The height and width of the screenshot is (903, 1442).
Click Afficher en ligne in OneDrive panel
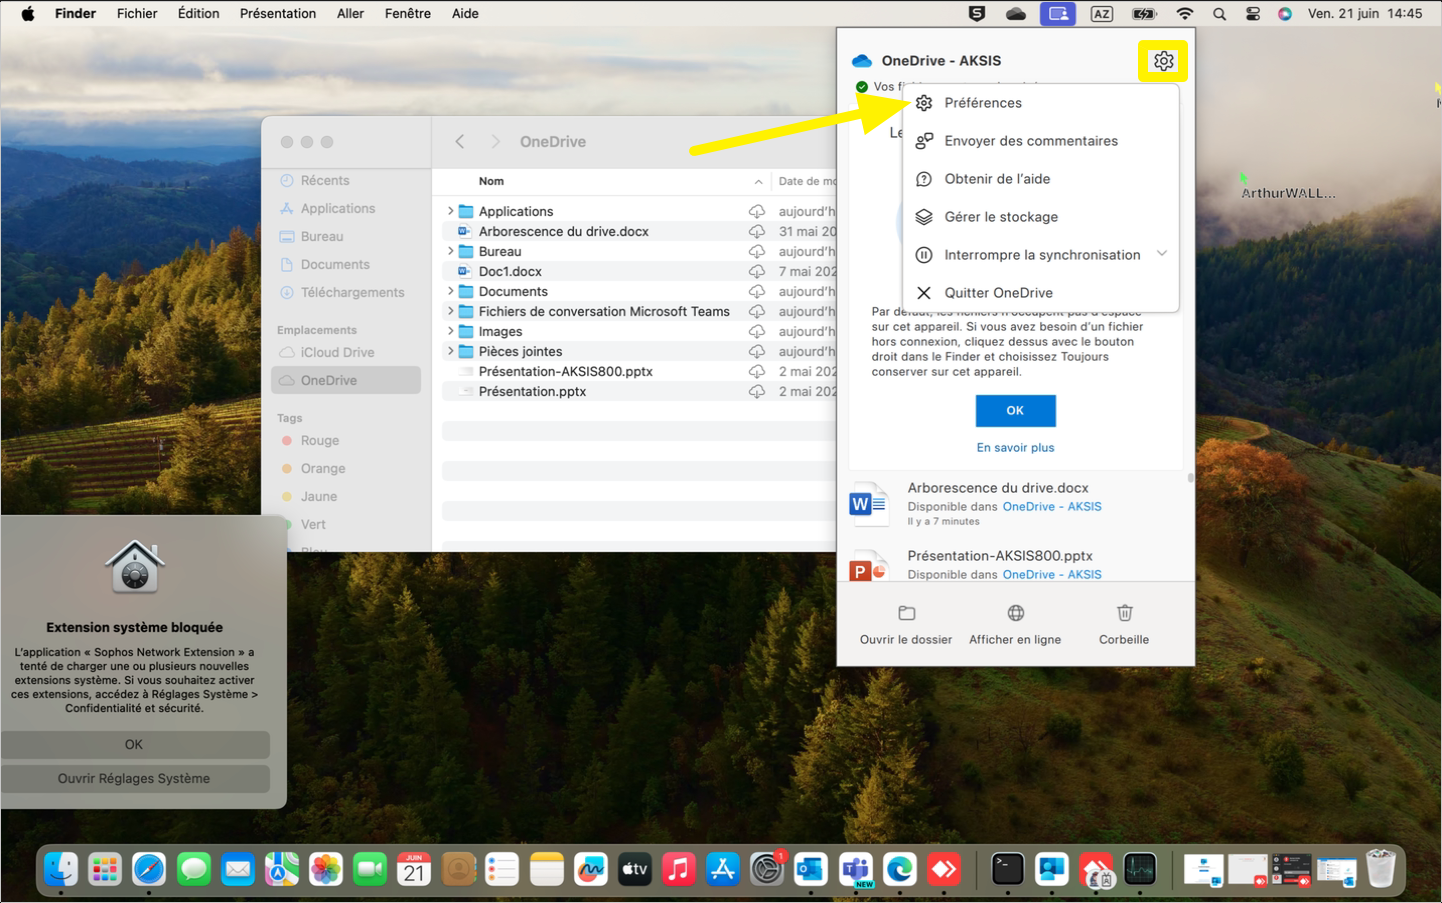(x=1015, y=625)
